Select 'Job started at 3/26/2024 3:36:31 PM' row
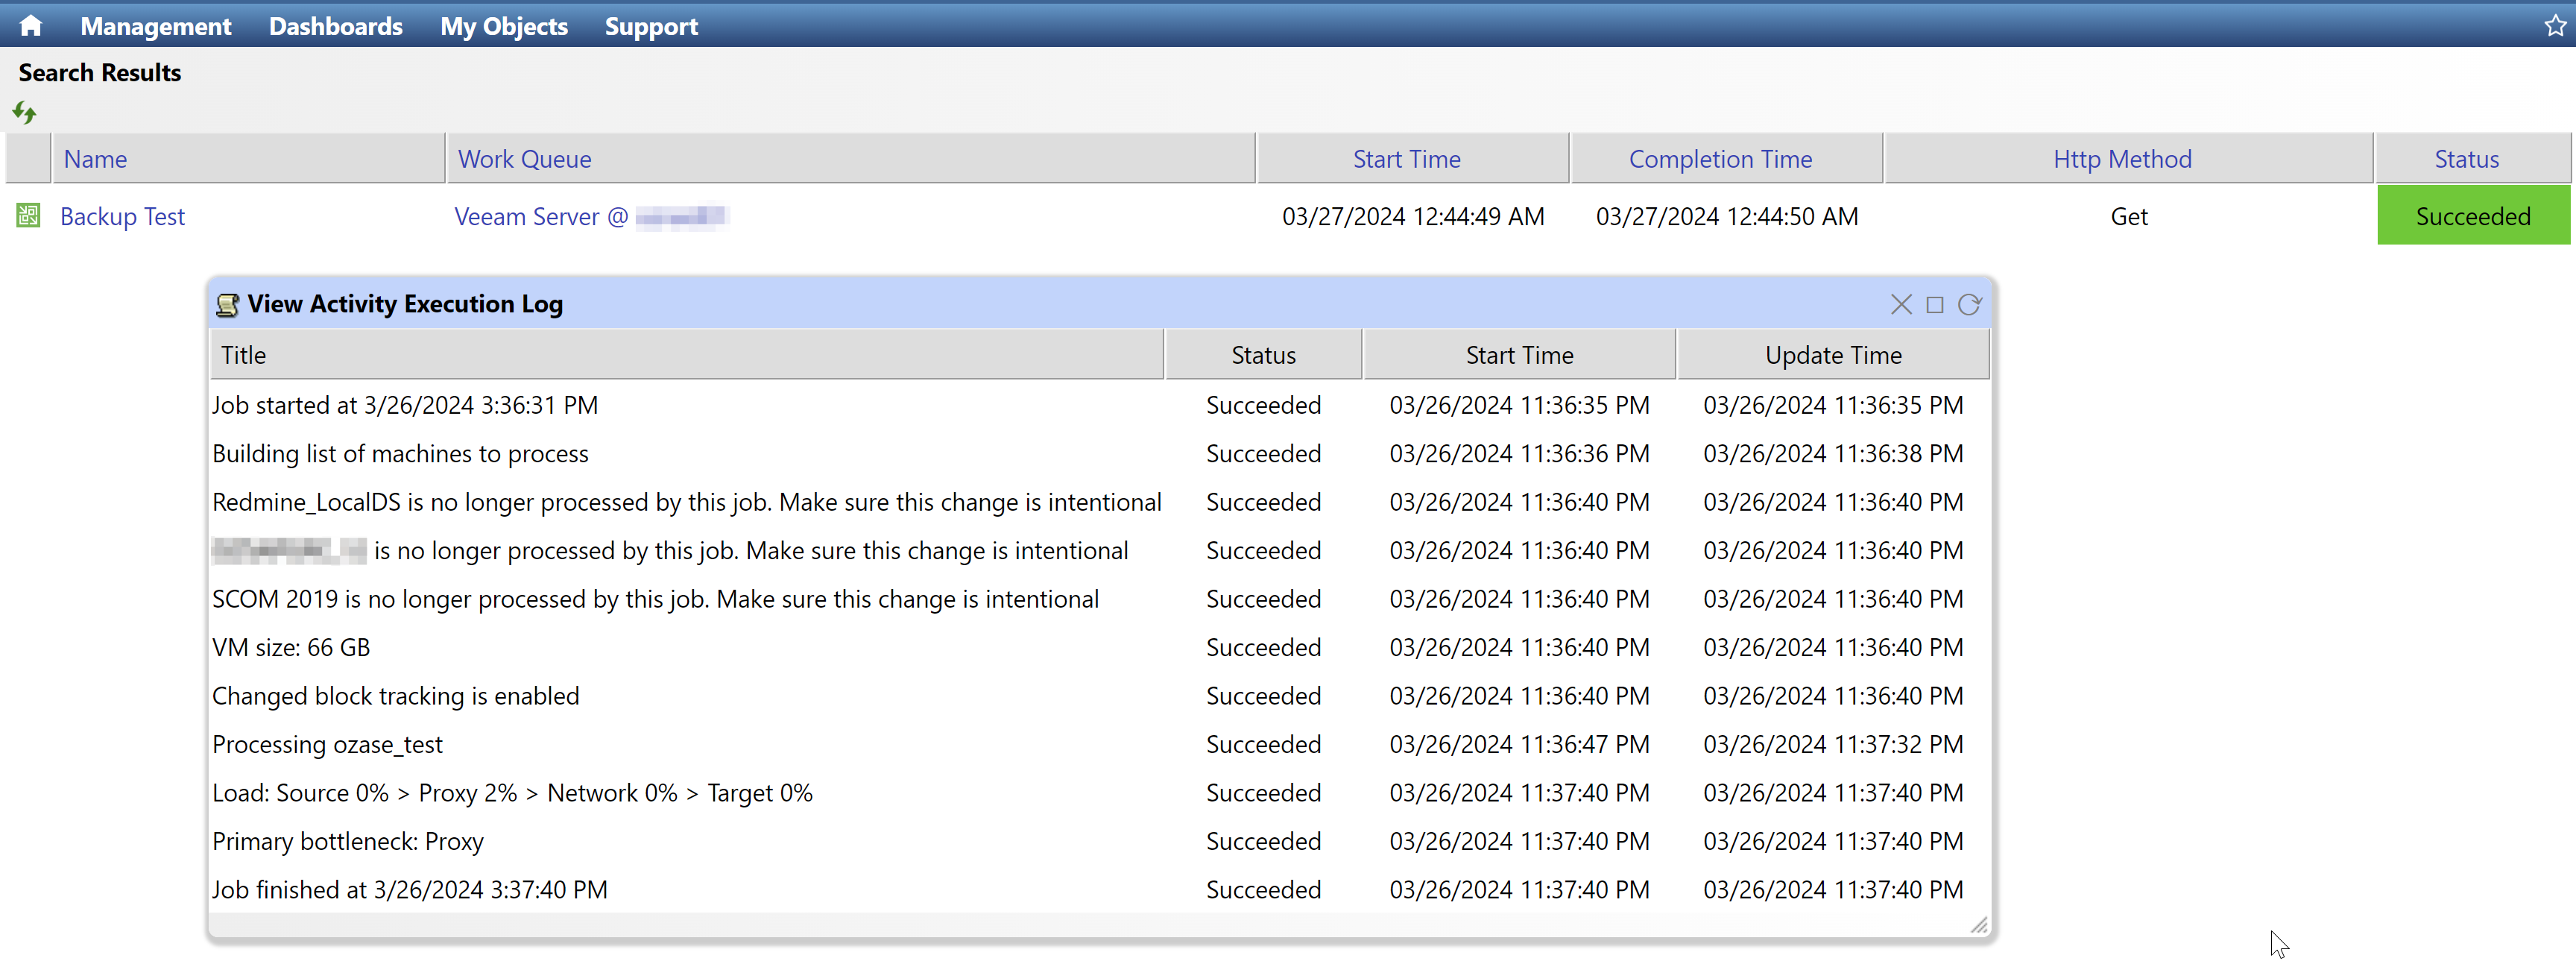The height and width of the screenshot is (967, 2576). tap(1099, 405)
